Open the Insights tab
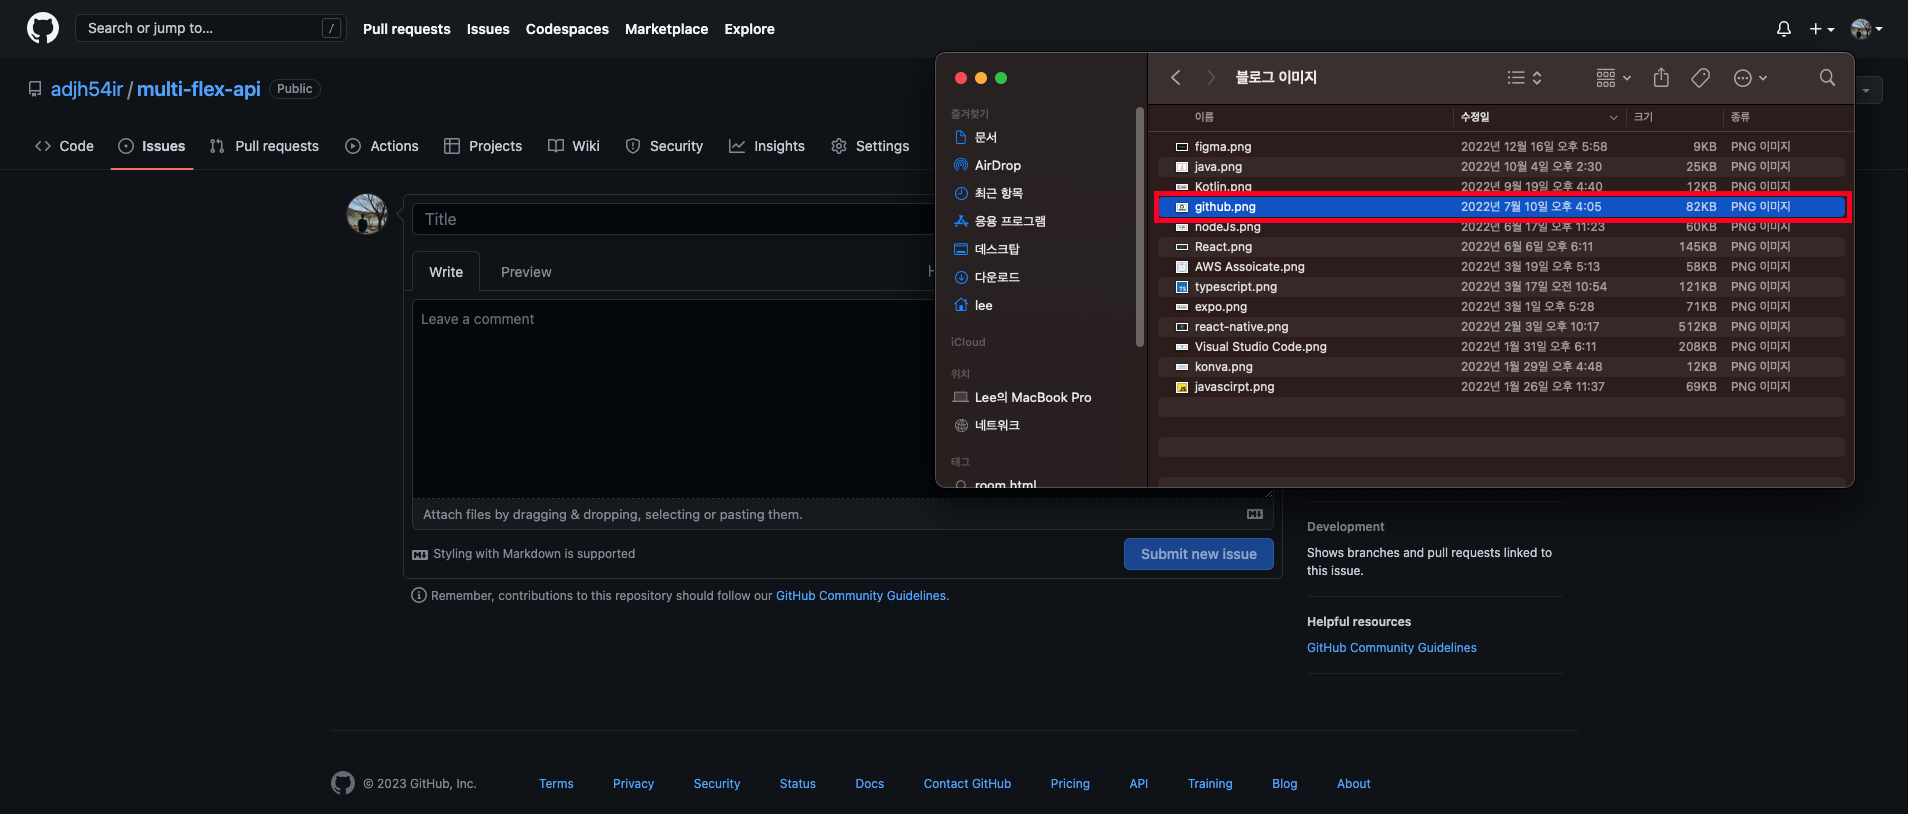The image size is (1908, 814). [767, 146]
